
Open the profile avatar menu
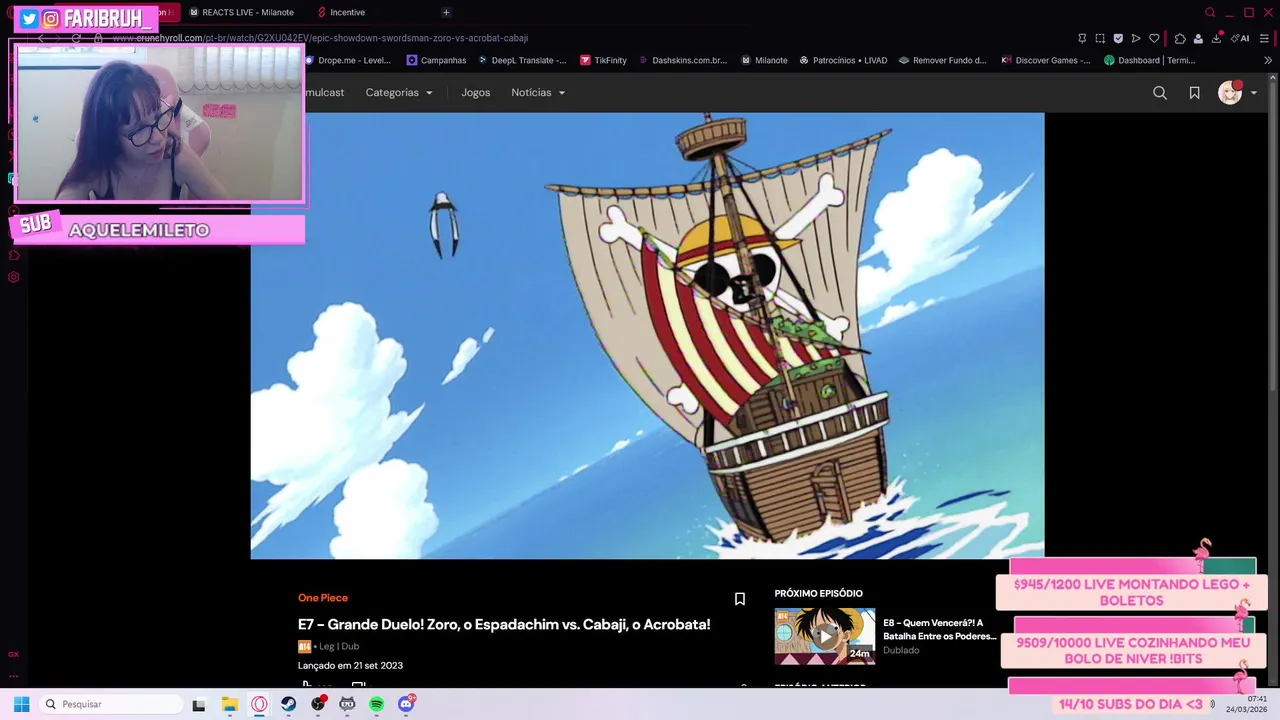[1230, 93]
